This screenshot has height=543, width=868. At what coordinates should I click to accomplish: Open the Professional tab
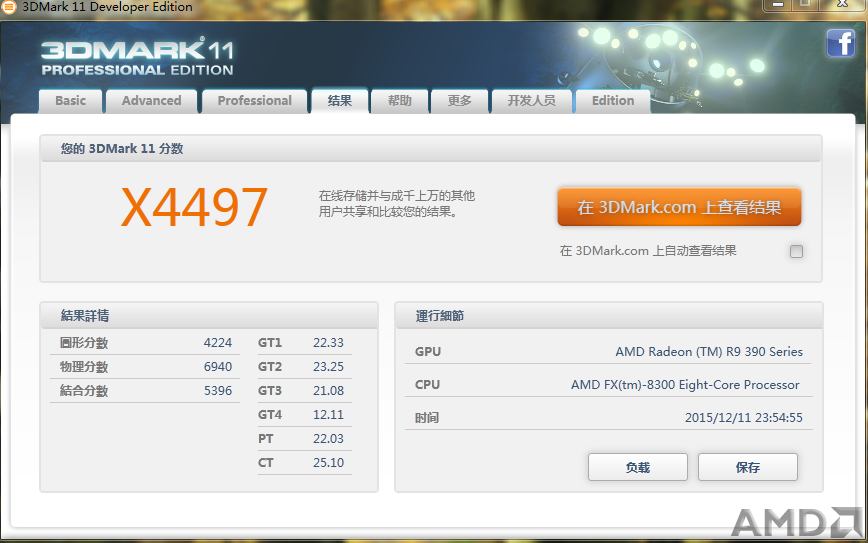pyautogui.click(x=255, y=101)
